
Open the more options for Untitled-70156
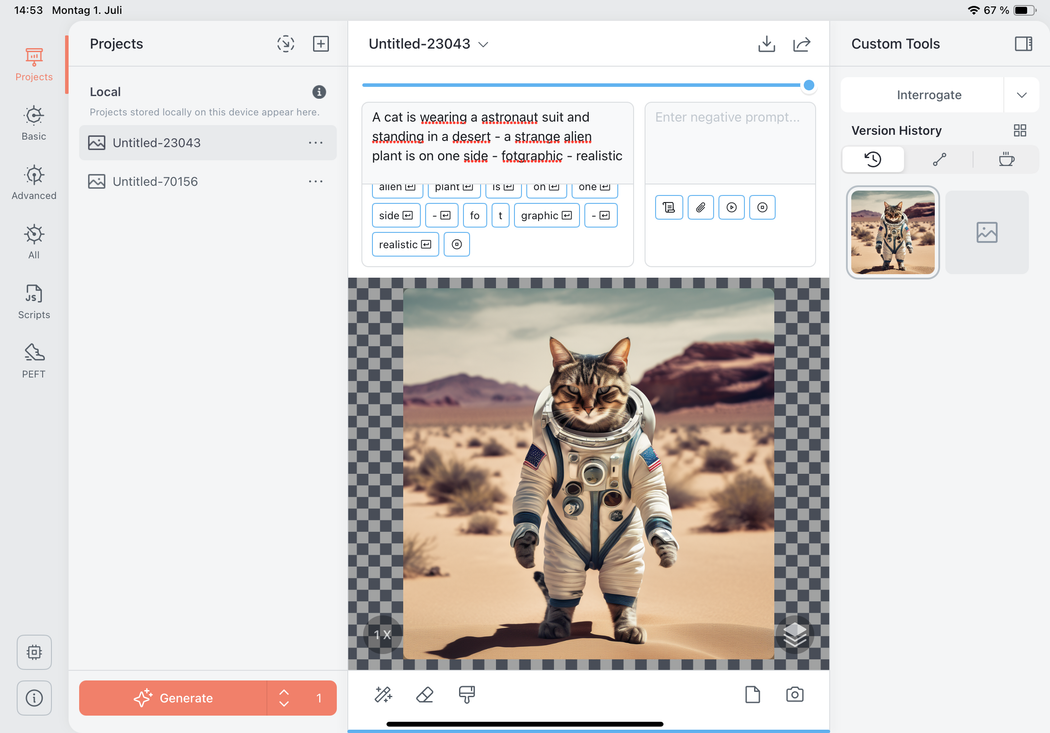point(315,181)
